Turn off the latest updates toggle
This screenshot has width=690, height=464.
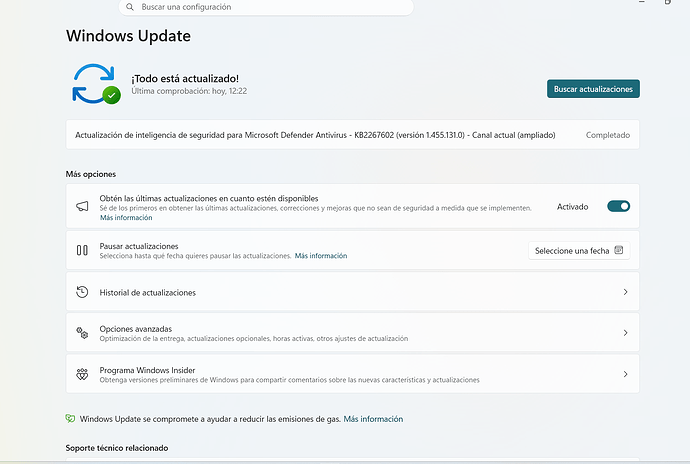[x=618, y=206]
